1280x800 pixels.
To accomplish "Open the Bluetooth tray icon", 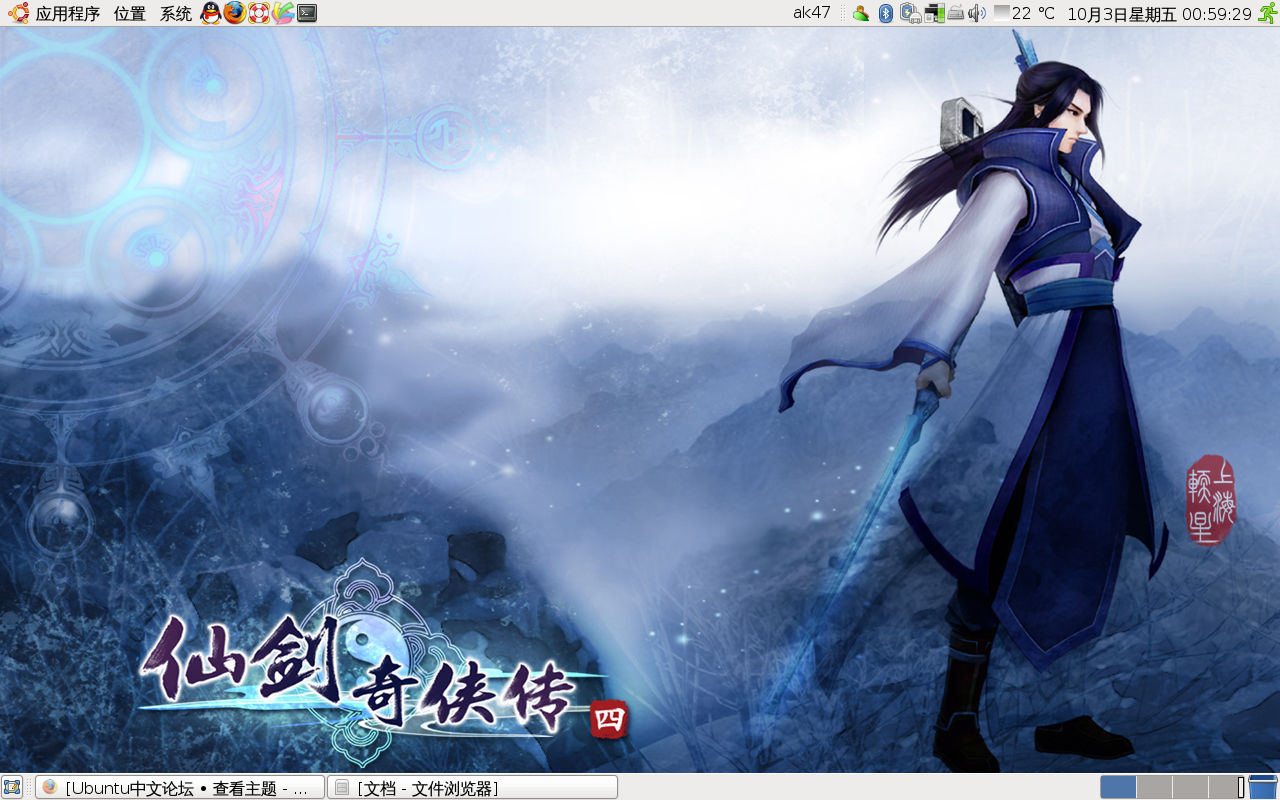I will [x=885, y=13].
